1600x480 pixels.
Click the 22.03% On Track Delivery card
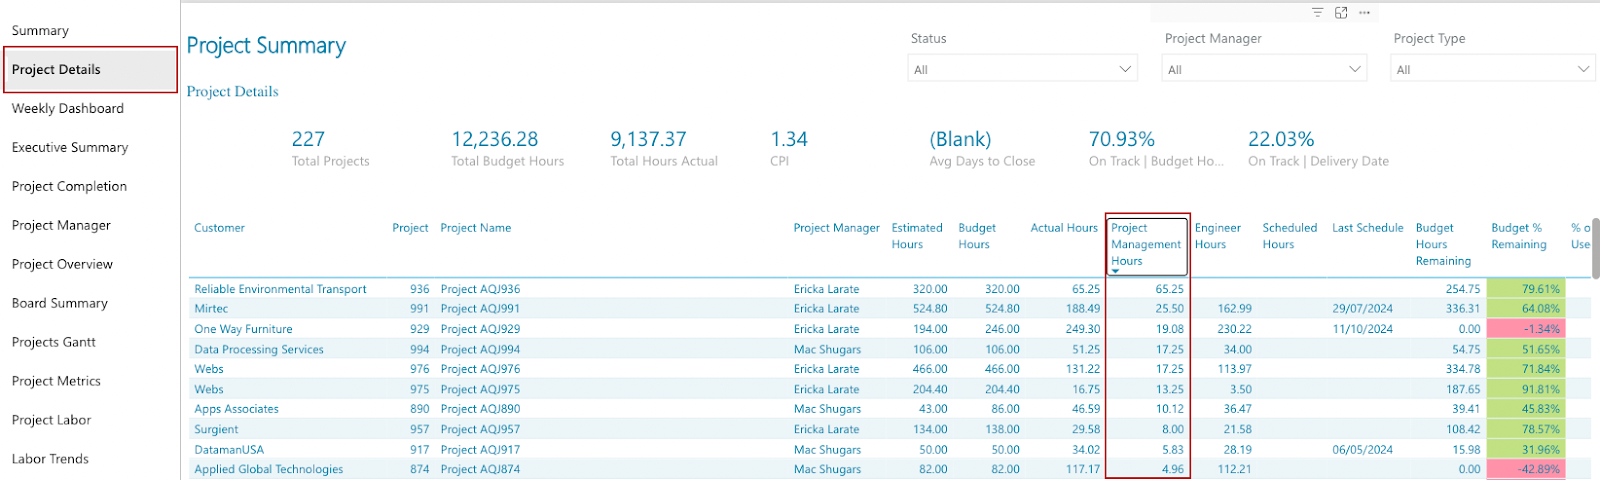(x=1318, y=148)
